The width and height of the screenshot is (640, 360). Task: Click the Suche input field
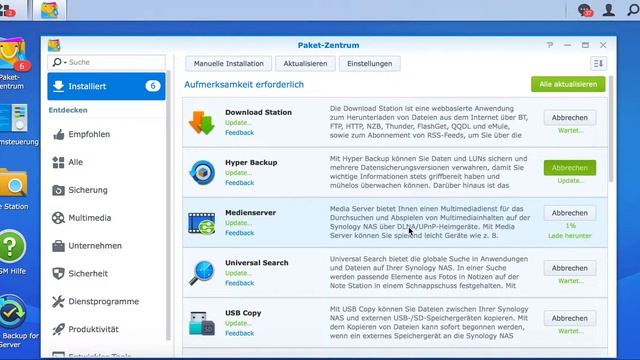(107, 62)
